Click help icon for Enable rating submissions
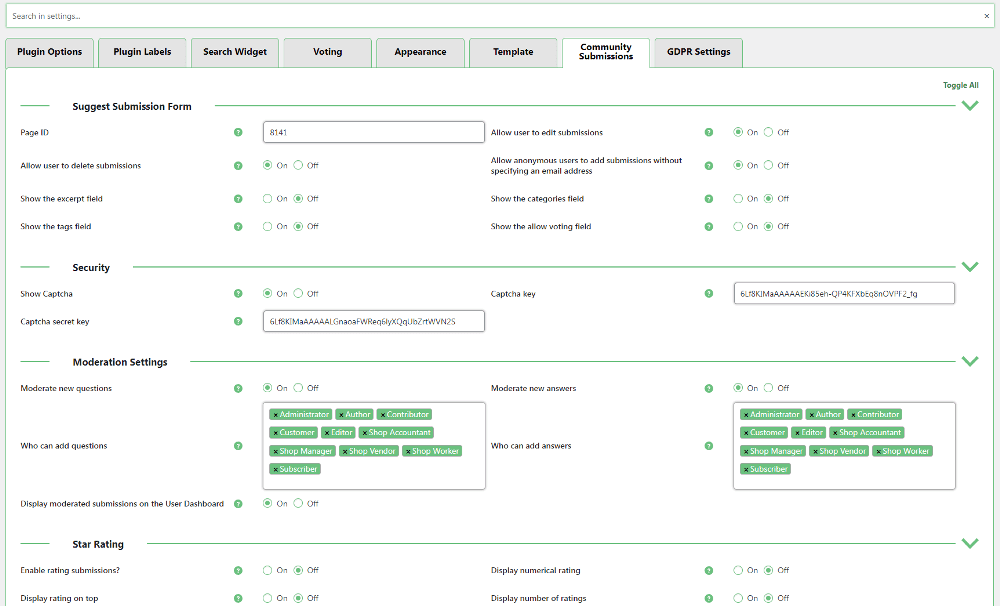 coord(238,571)
